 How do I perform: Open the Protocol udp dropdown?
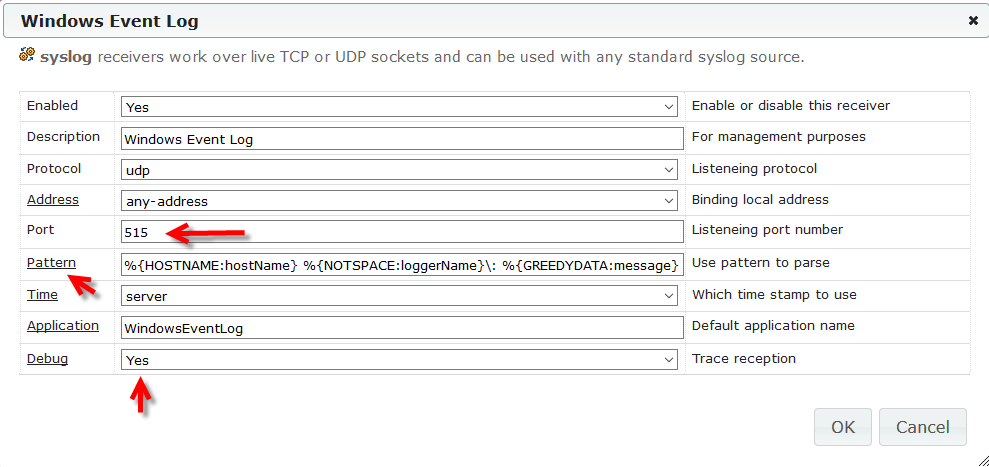(399, 169)
